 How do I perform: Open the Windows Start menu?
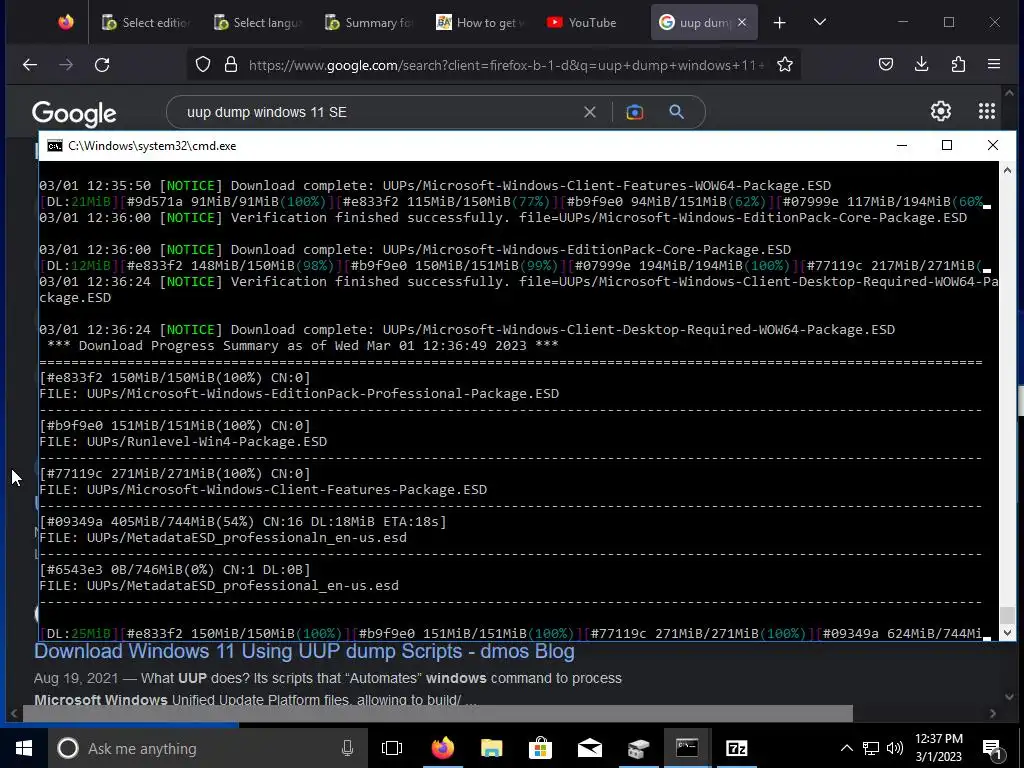(x=24, y=748)
